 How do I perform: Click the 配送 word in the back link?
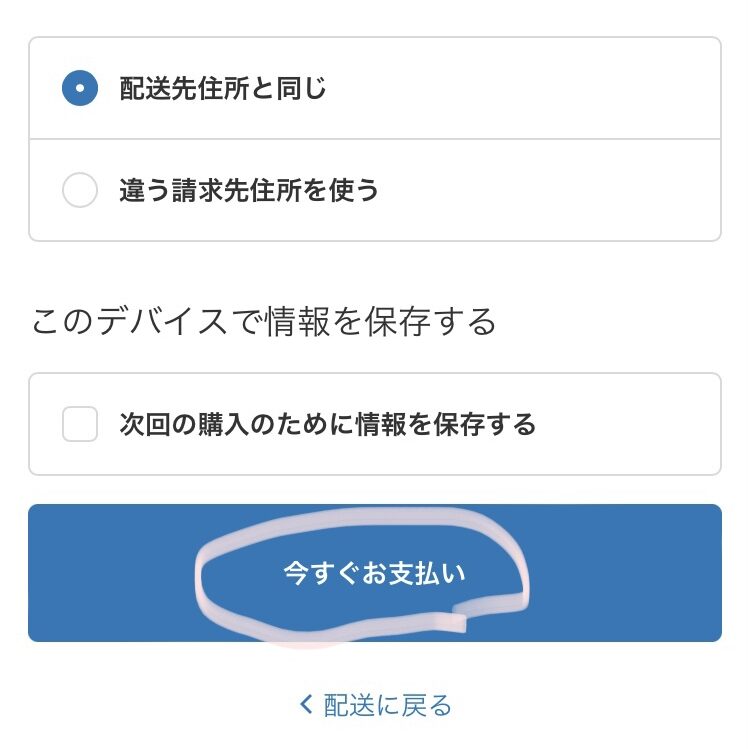[x=349, y=705]
